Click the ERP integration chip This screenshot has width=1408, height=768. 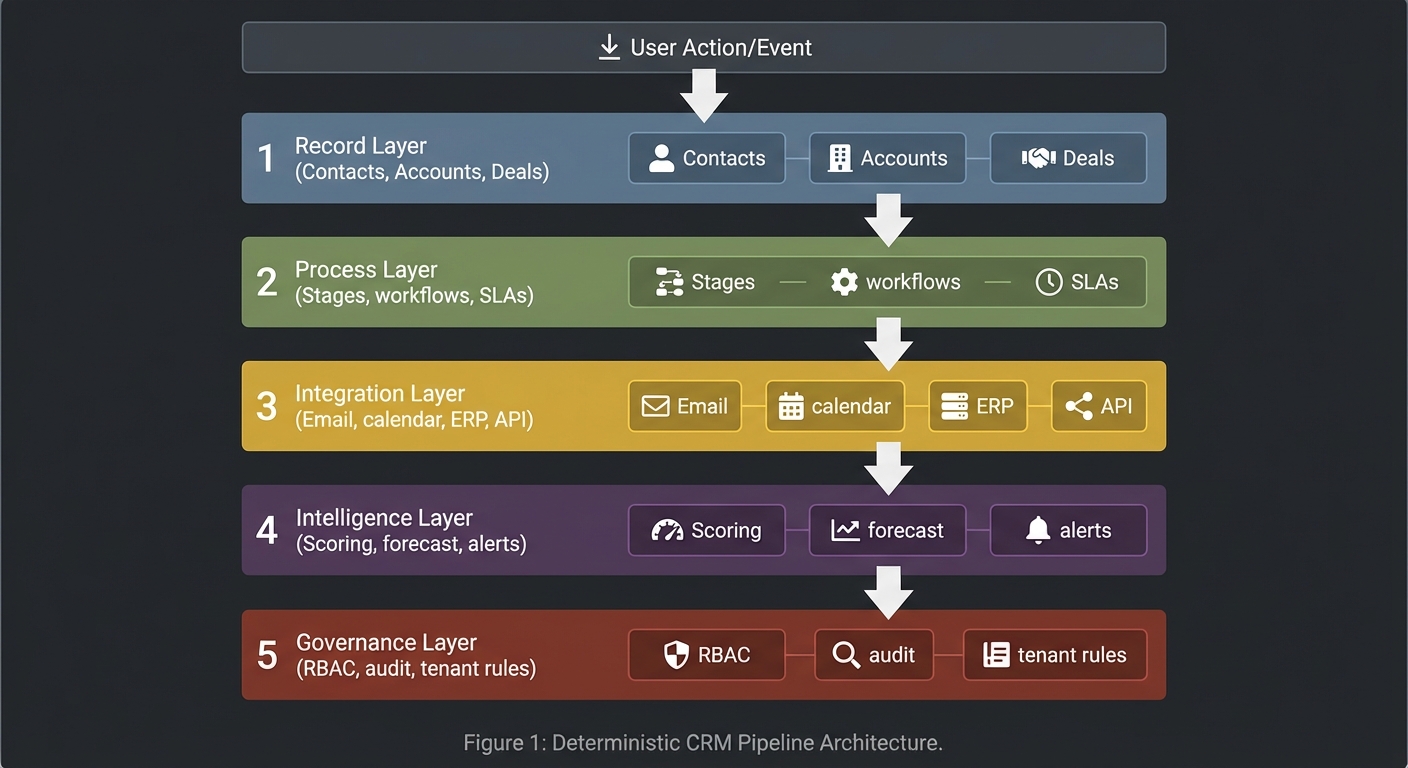tap(978, 406)
